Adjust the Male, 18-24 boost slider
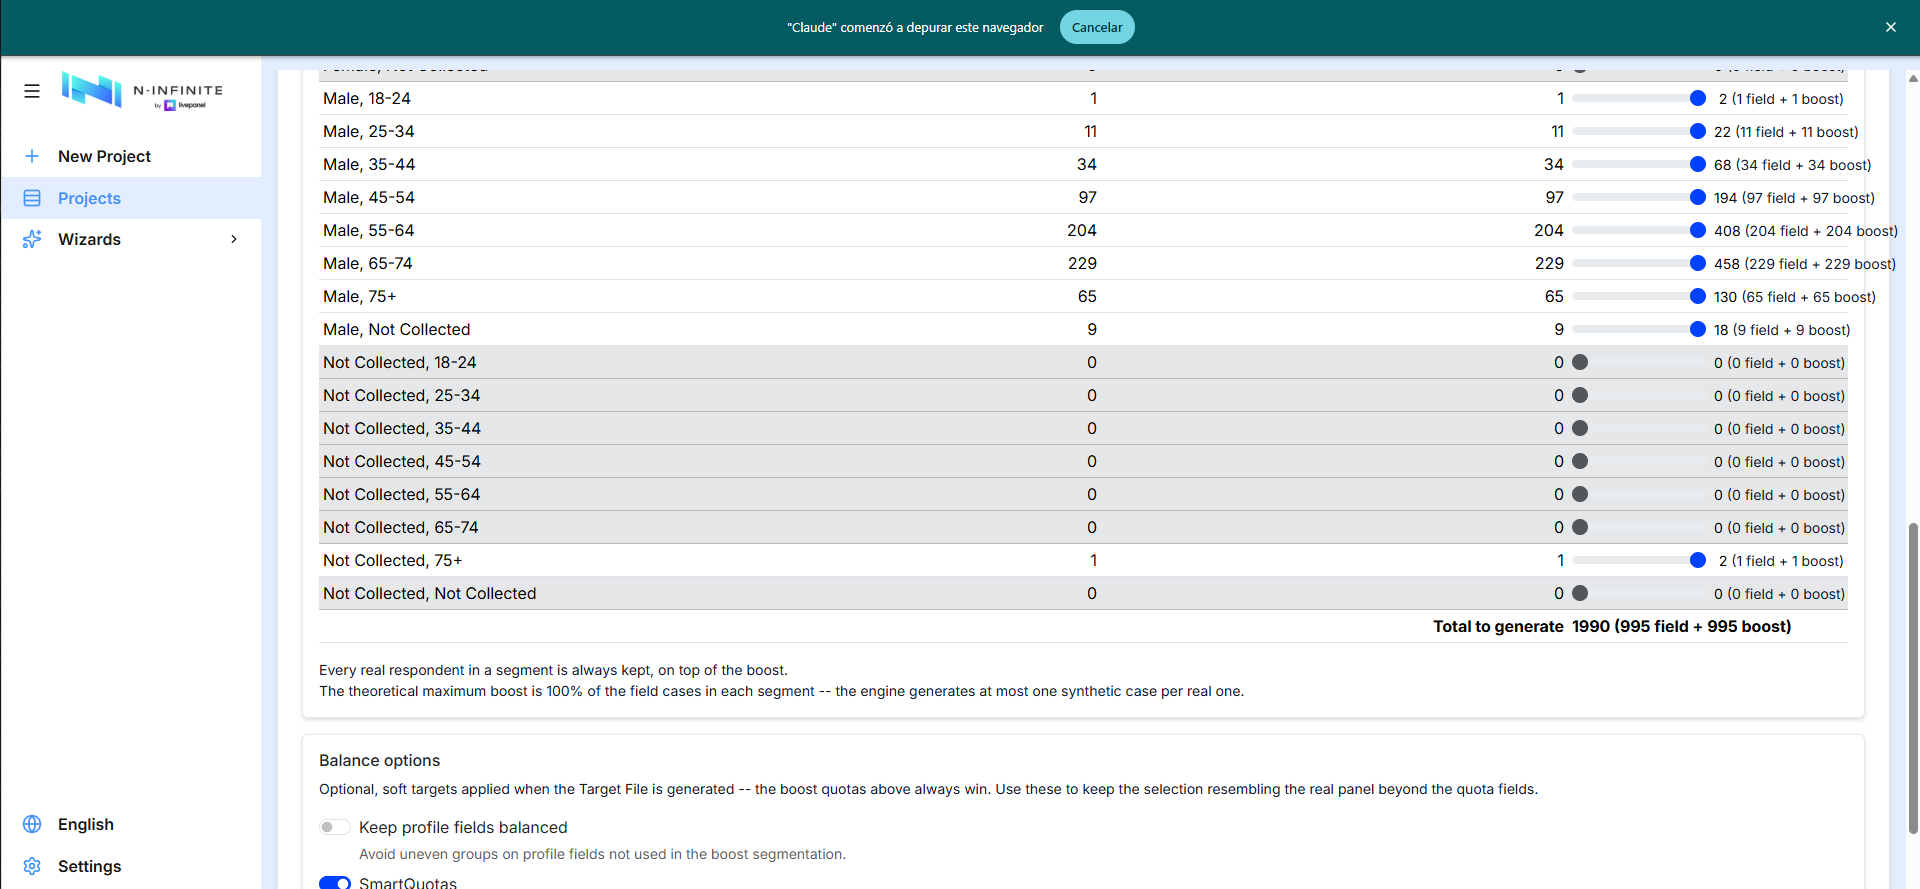The image size is (1920, 889). coord(1638,98)
